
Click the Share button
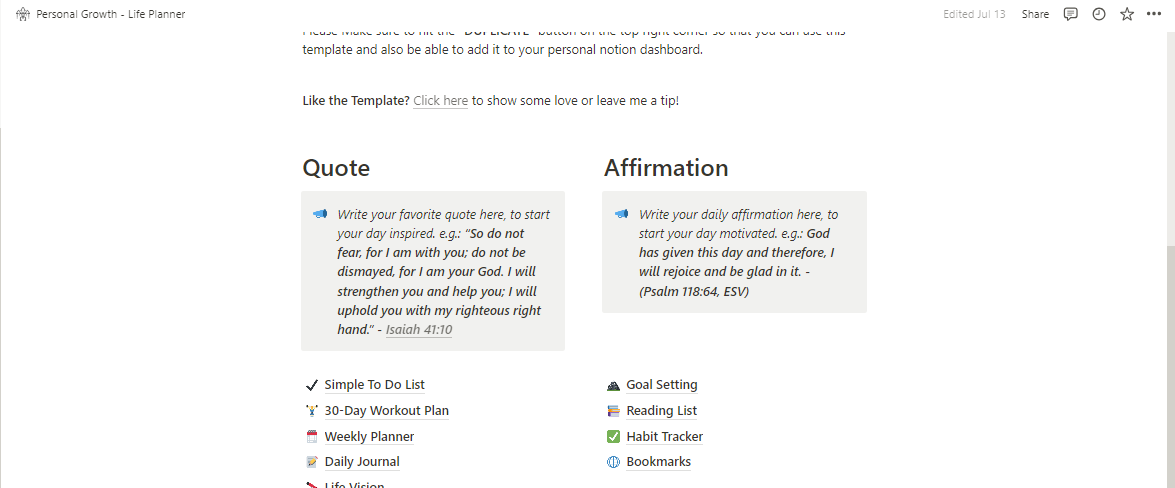[1035, 14]
